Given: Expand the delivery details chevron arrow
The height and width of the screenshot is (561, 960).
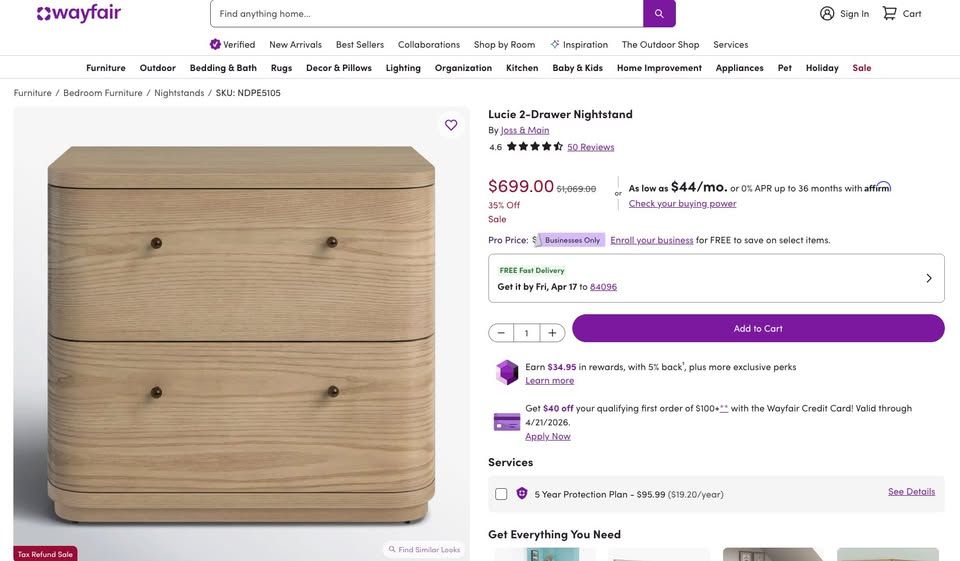Looking at the screenshot, I should [x=929, y=278].
